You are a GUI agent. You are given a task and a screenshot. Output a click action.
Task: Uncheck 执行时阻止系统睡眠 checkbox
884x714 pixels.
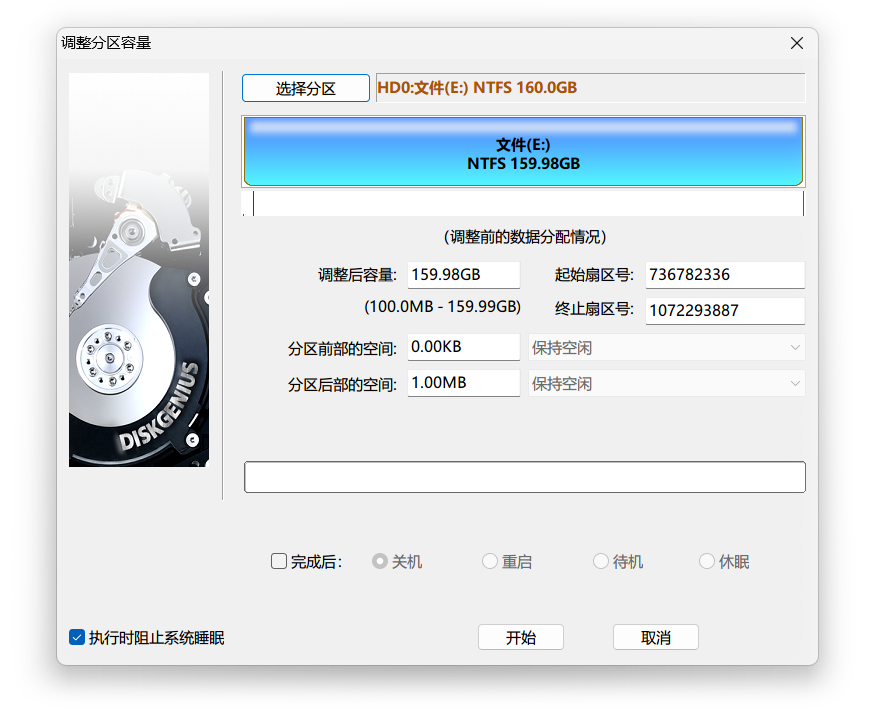pyautogui.click(x=77, y=638)
